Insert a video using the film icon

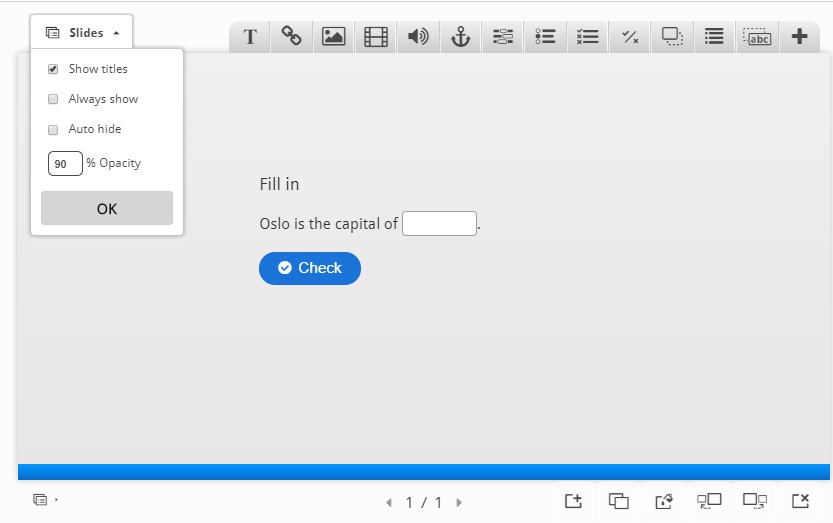click(376, 37)
